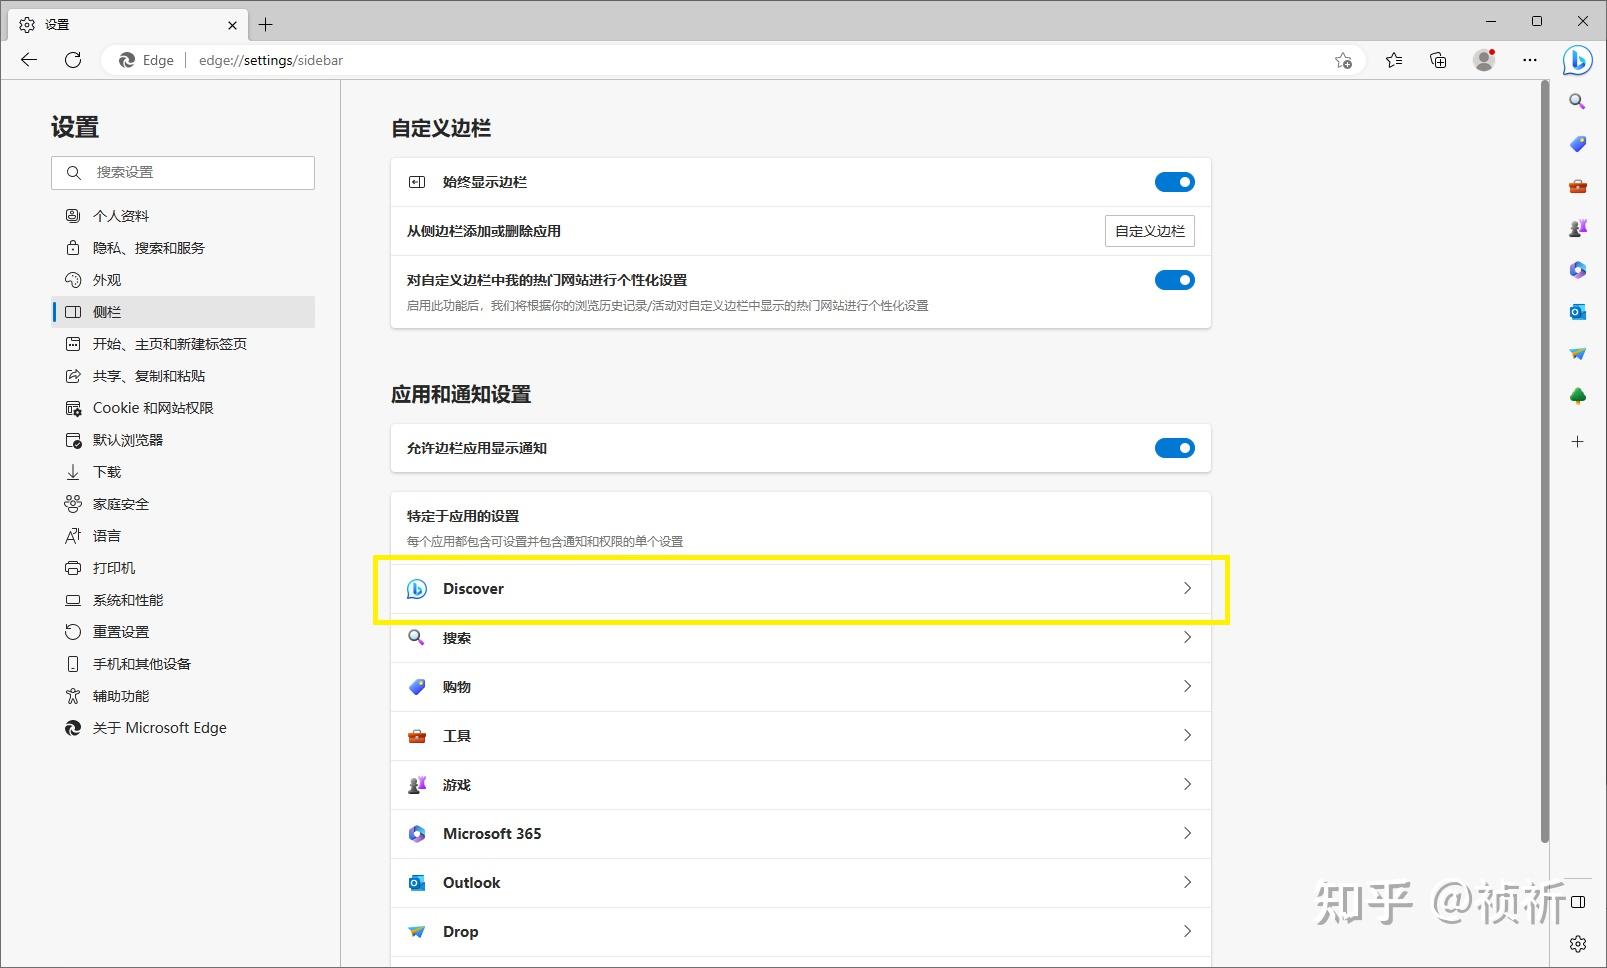Disable 允许边栏应用显示通知
The image size is (1607, 968).
coord(1174,448)
